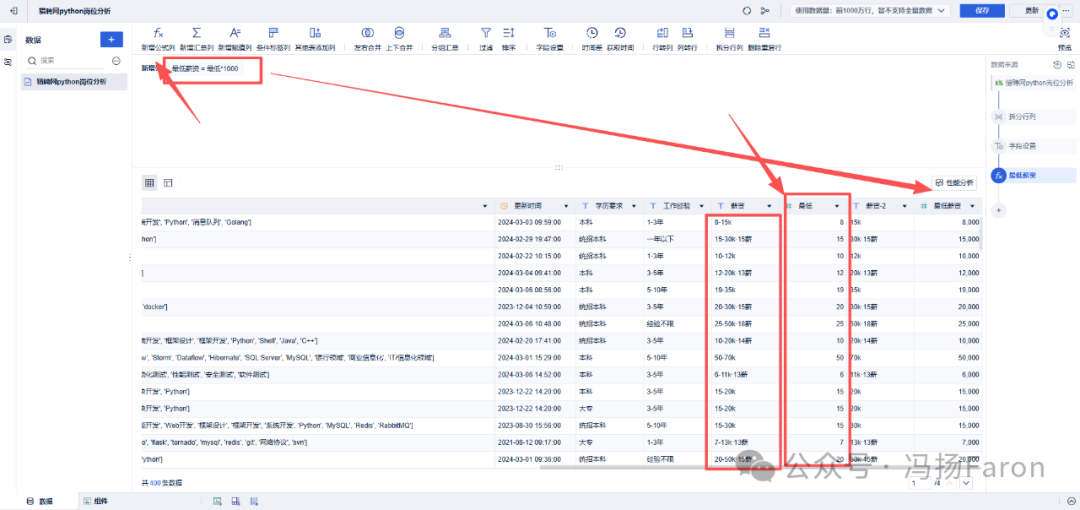Choose the 上下合并 union tool

399,39
